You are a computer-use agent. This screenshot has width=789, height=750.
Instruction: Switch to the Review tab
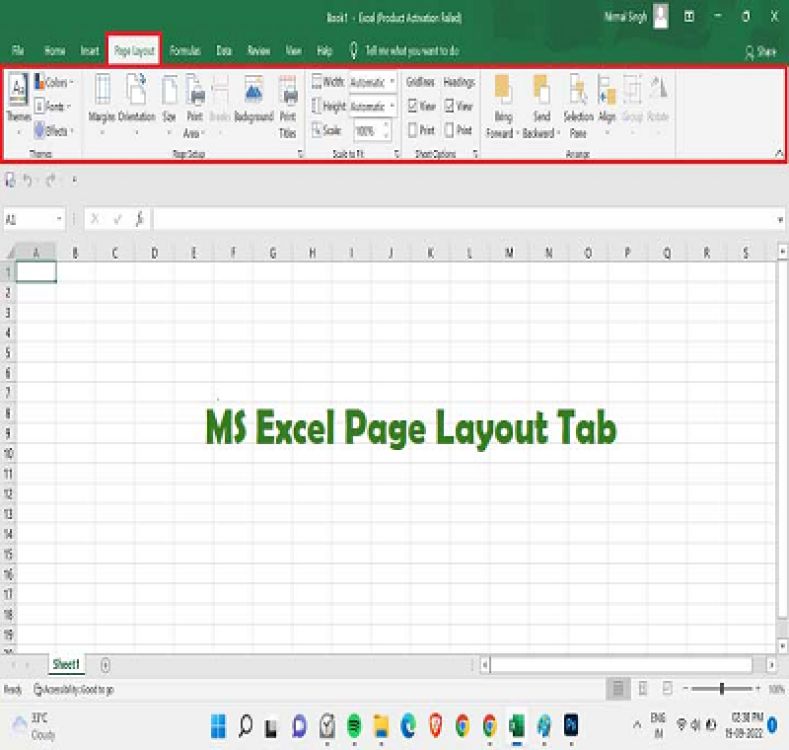click(259, 50)
